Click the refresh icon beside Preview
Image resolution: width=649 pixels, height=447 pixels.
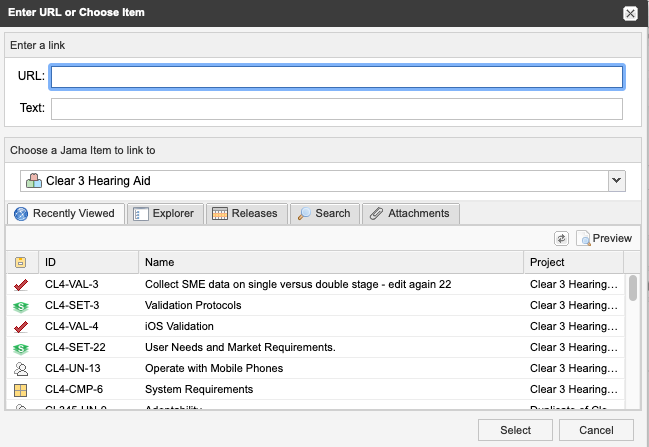tap(562, 238)
